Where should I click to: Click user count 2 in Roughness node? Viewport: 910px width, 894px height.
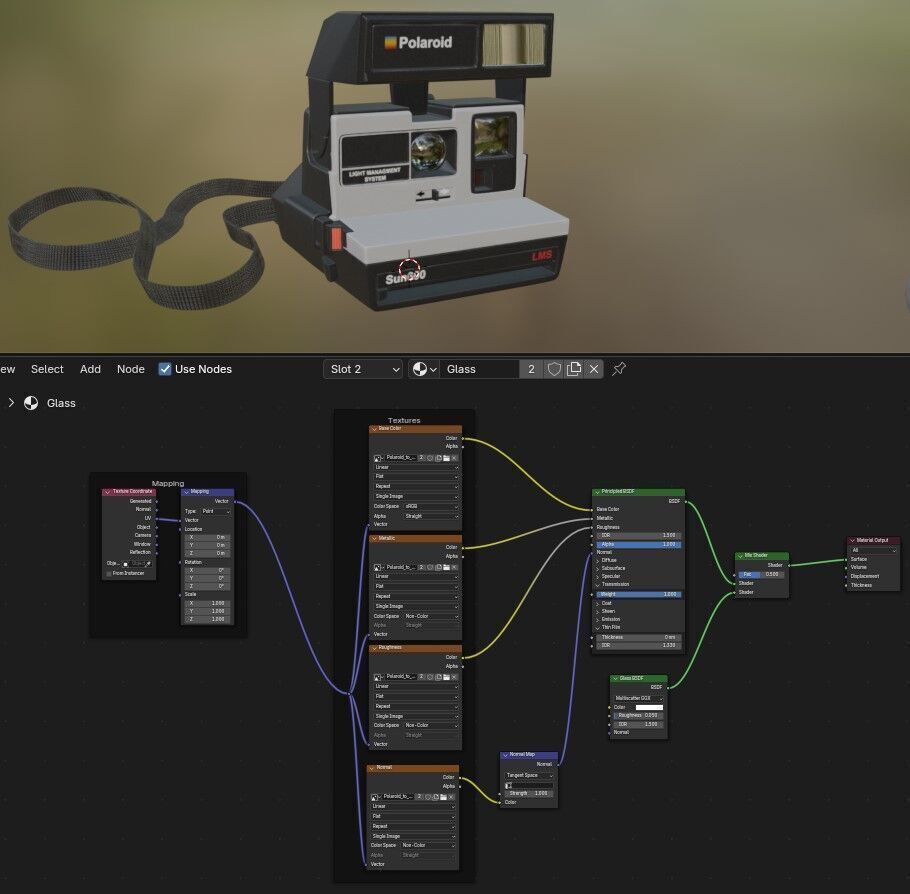pos(422,677)
